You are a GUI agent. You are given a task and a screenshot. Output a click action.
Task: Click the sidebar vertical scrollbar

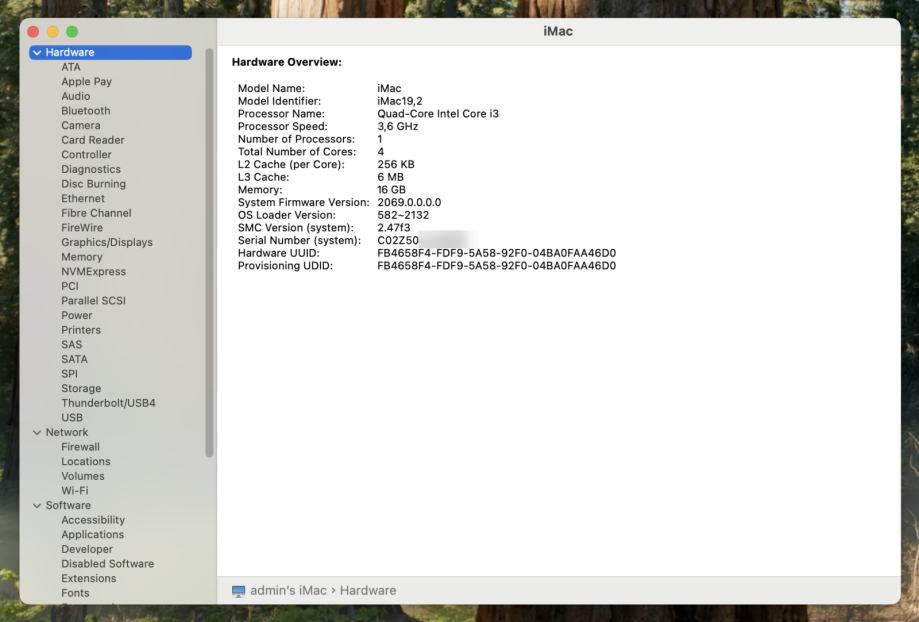(x=209, y=253)
